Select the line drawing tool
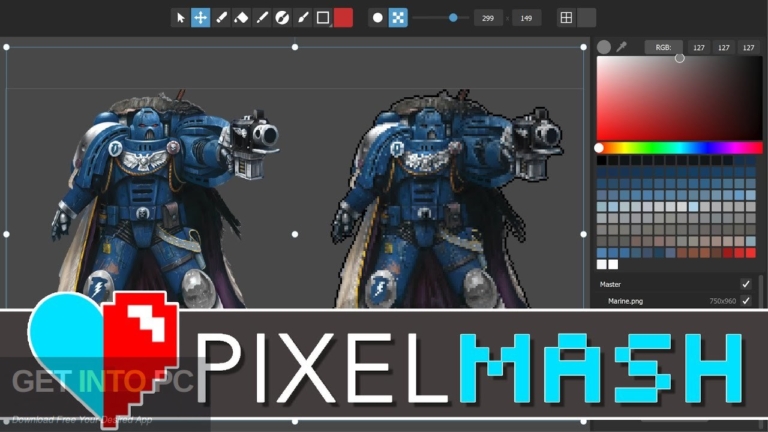This screenshot has height=432, width=768. (x=262, y=18)
